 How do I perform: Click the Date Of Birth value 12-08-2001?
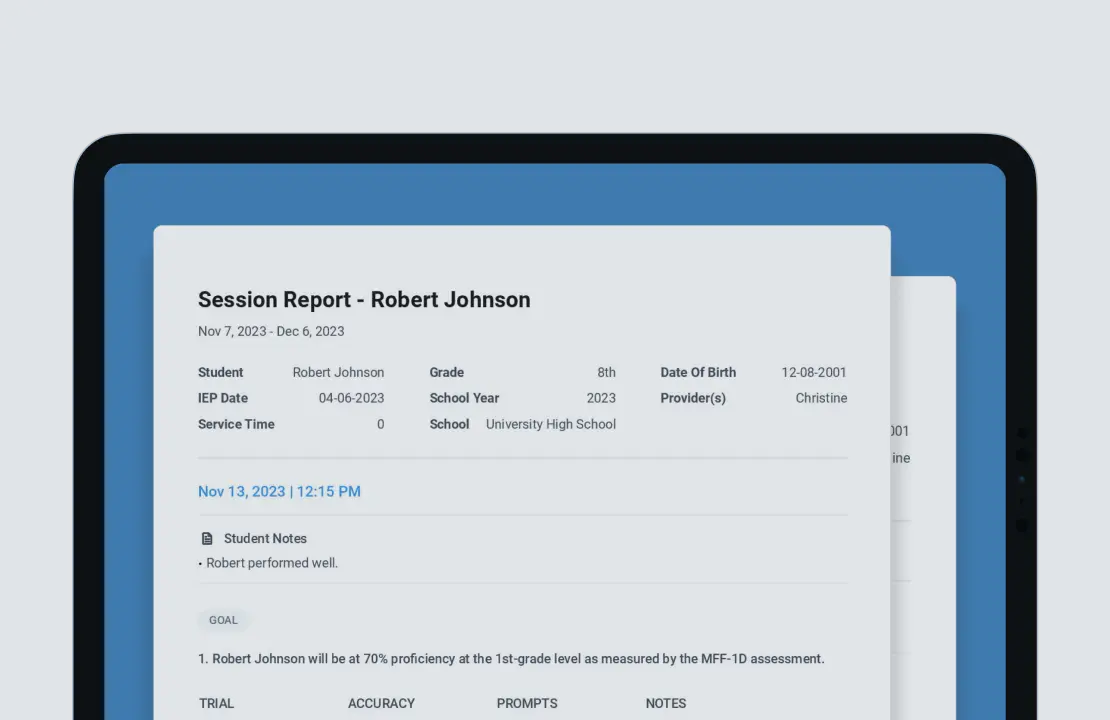click(x=814, y=372)
